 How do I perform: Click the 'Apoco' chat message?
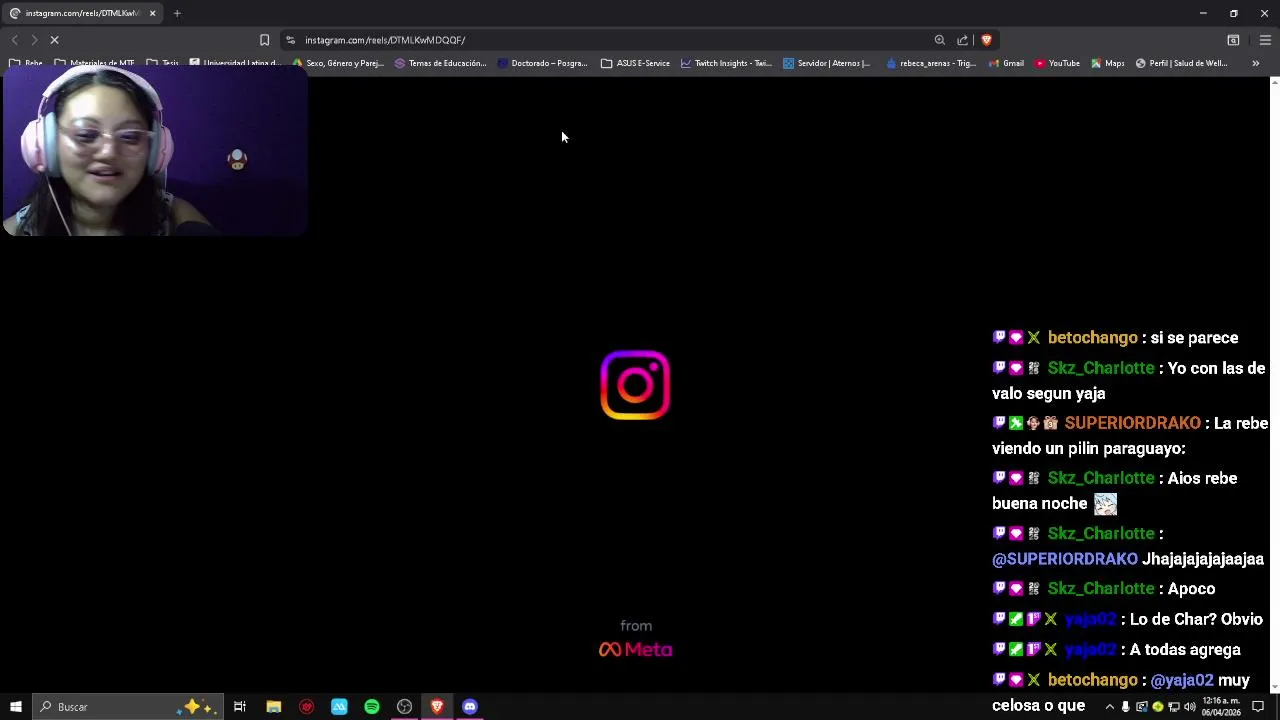pos(1191,589)
